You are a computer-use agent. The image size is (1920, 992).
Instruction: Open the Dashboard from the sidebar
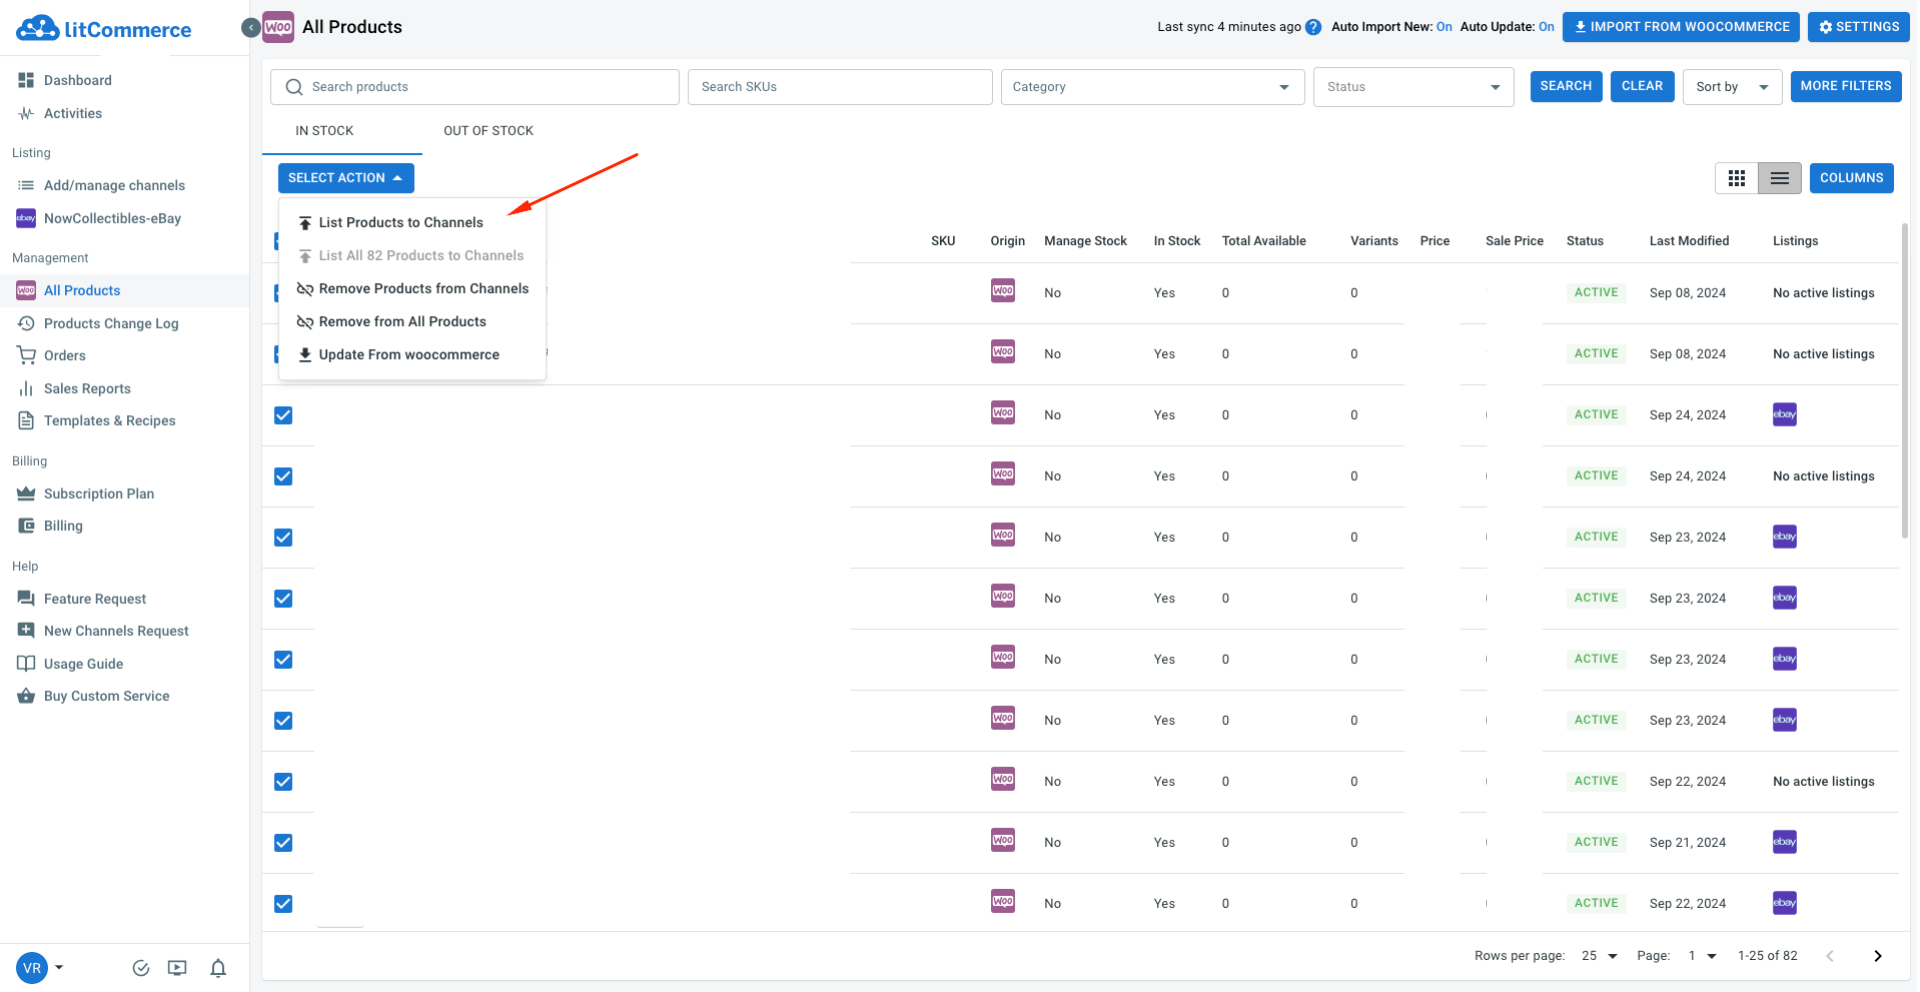pyautogui.click(x=77, y=80)
